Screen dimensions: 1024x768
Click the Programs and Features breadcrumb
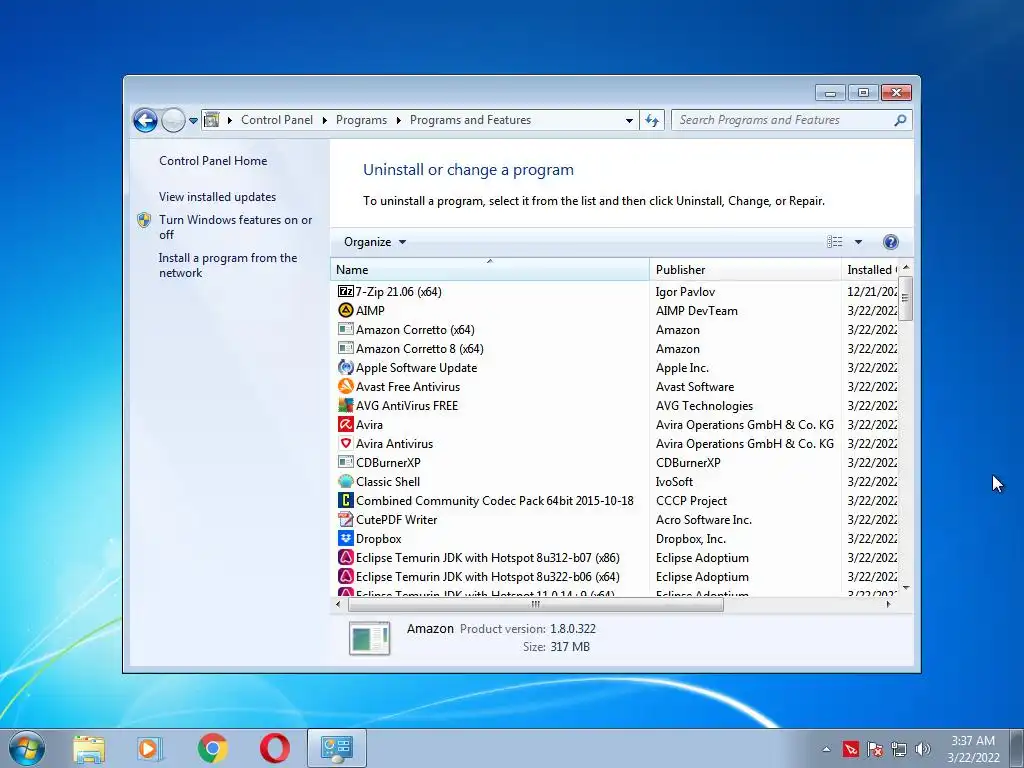coord(470,120)
